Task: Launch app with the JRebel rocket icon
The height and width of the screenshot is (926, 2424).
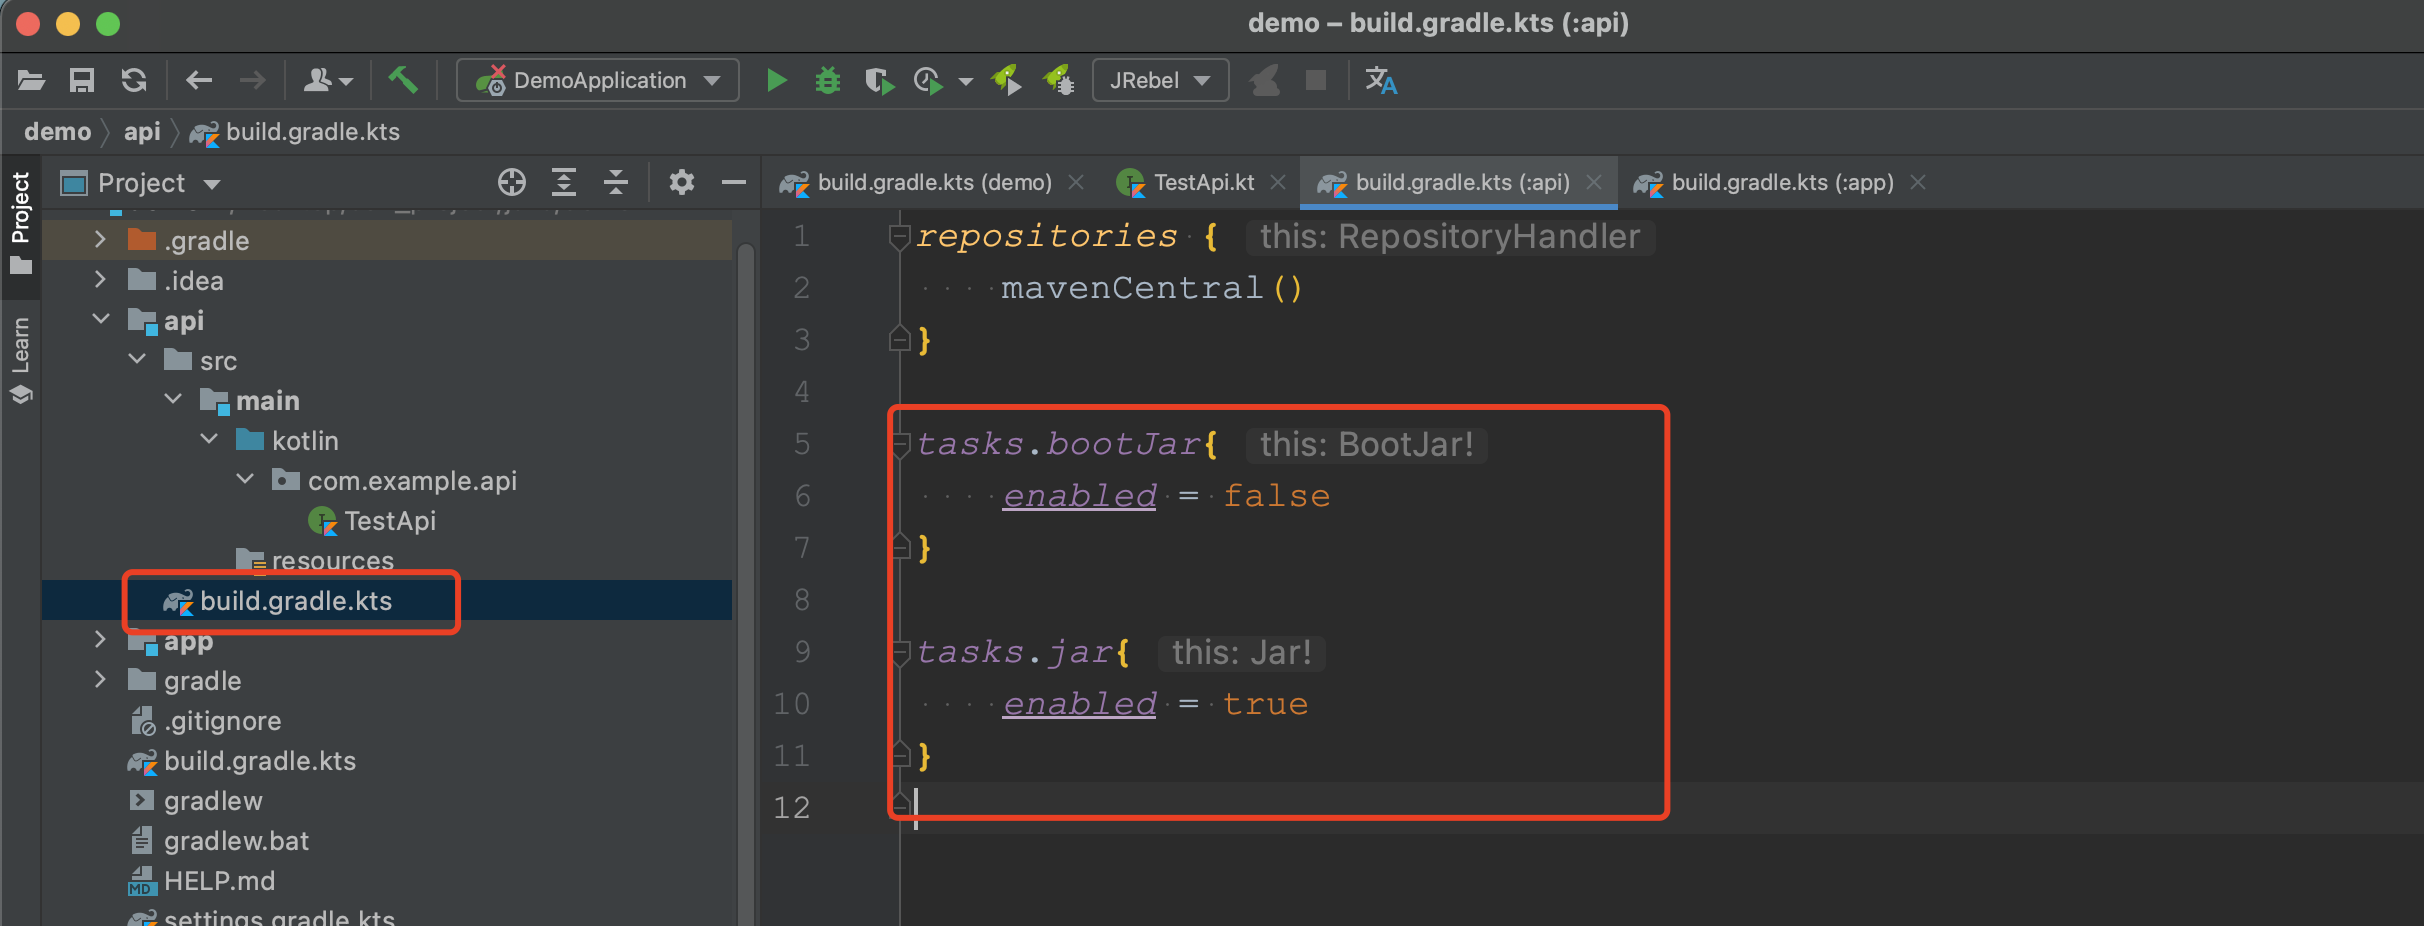Action: [1007, 80]
